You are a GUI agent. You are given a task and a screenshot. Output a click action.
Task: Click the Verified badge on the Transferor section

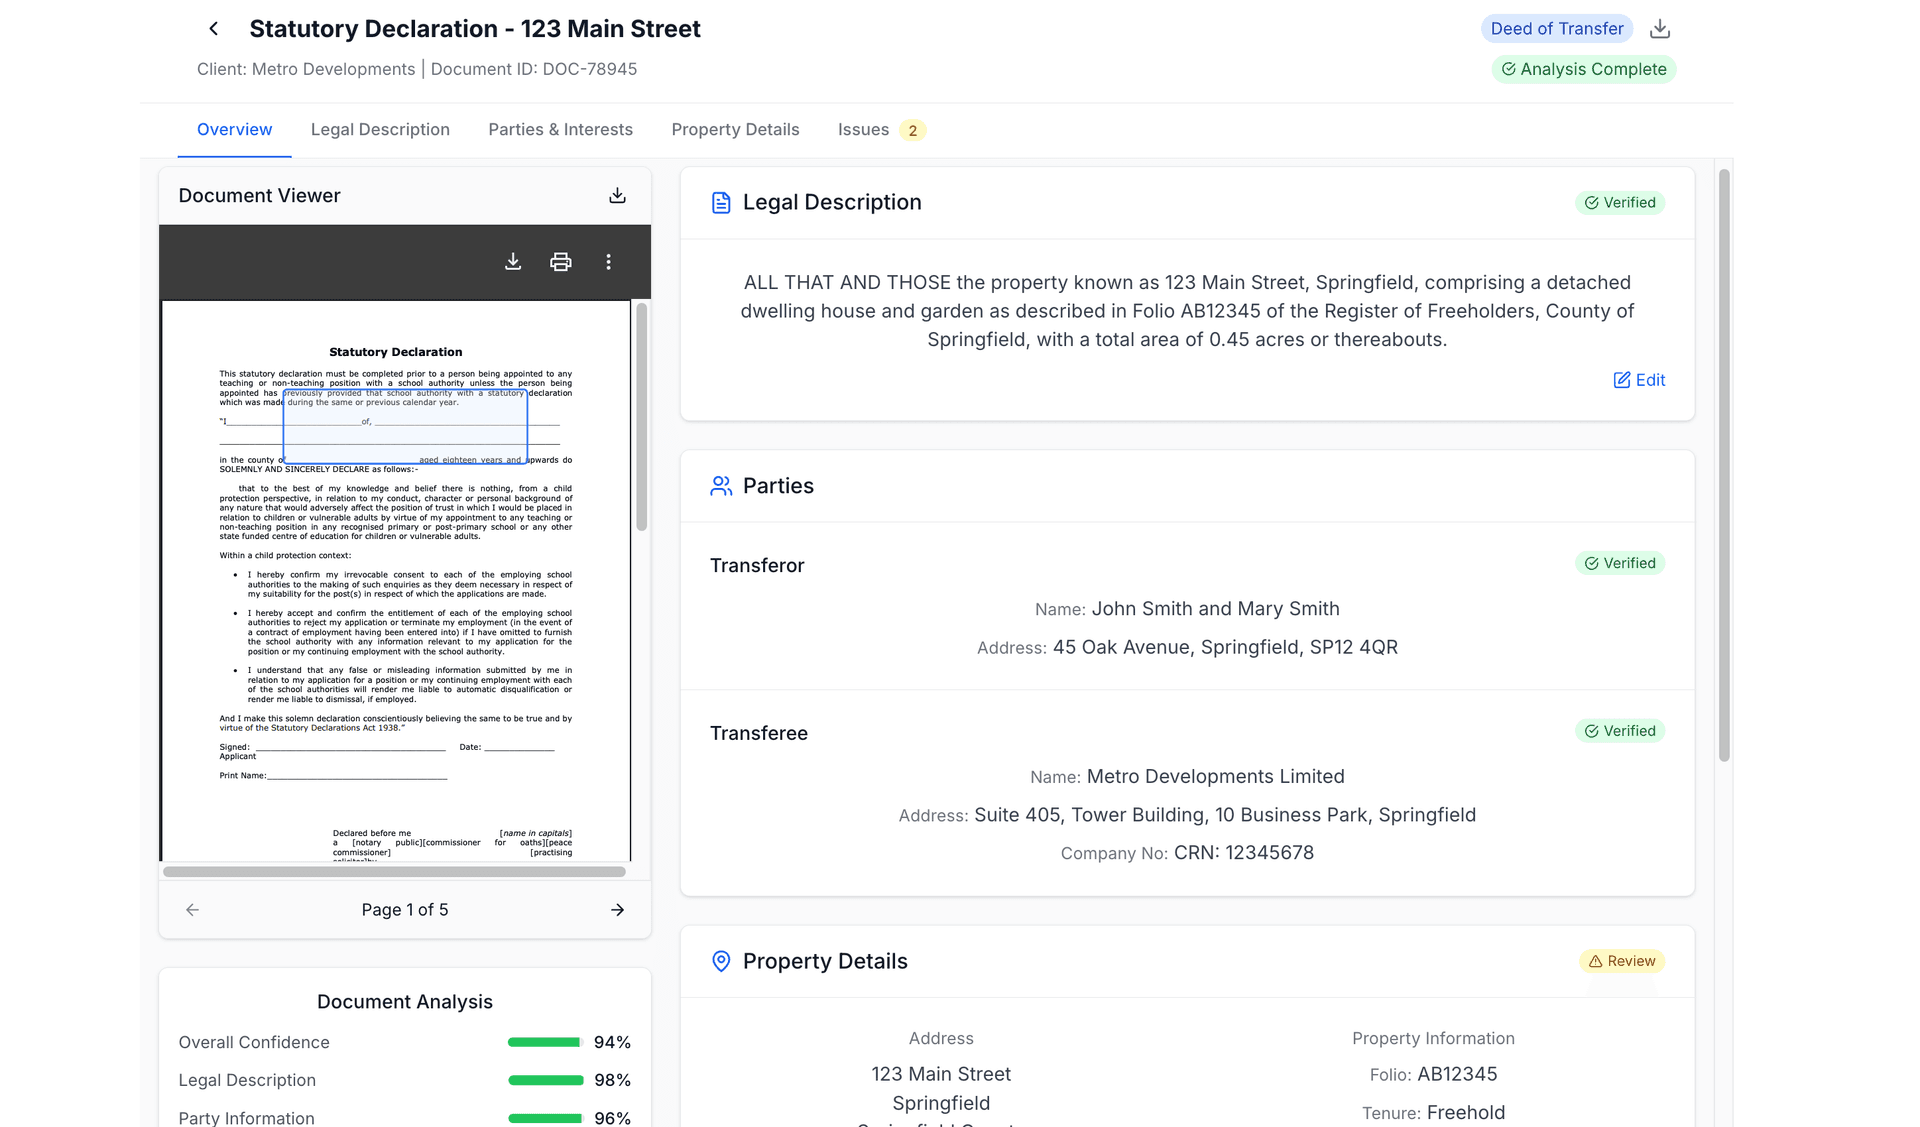[1620, 562]
